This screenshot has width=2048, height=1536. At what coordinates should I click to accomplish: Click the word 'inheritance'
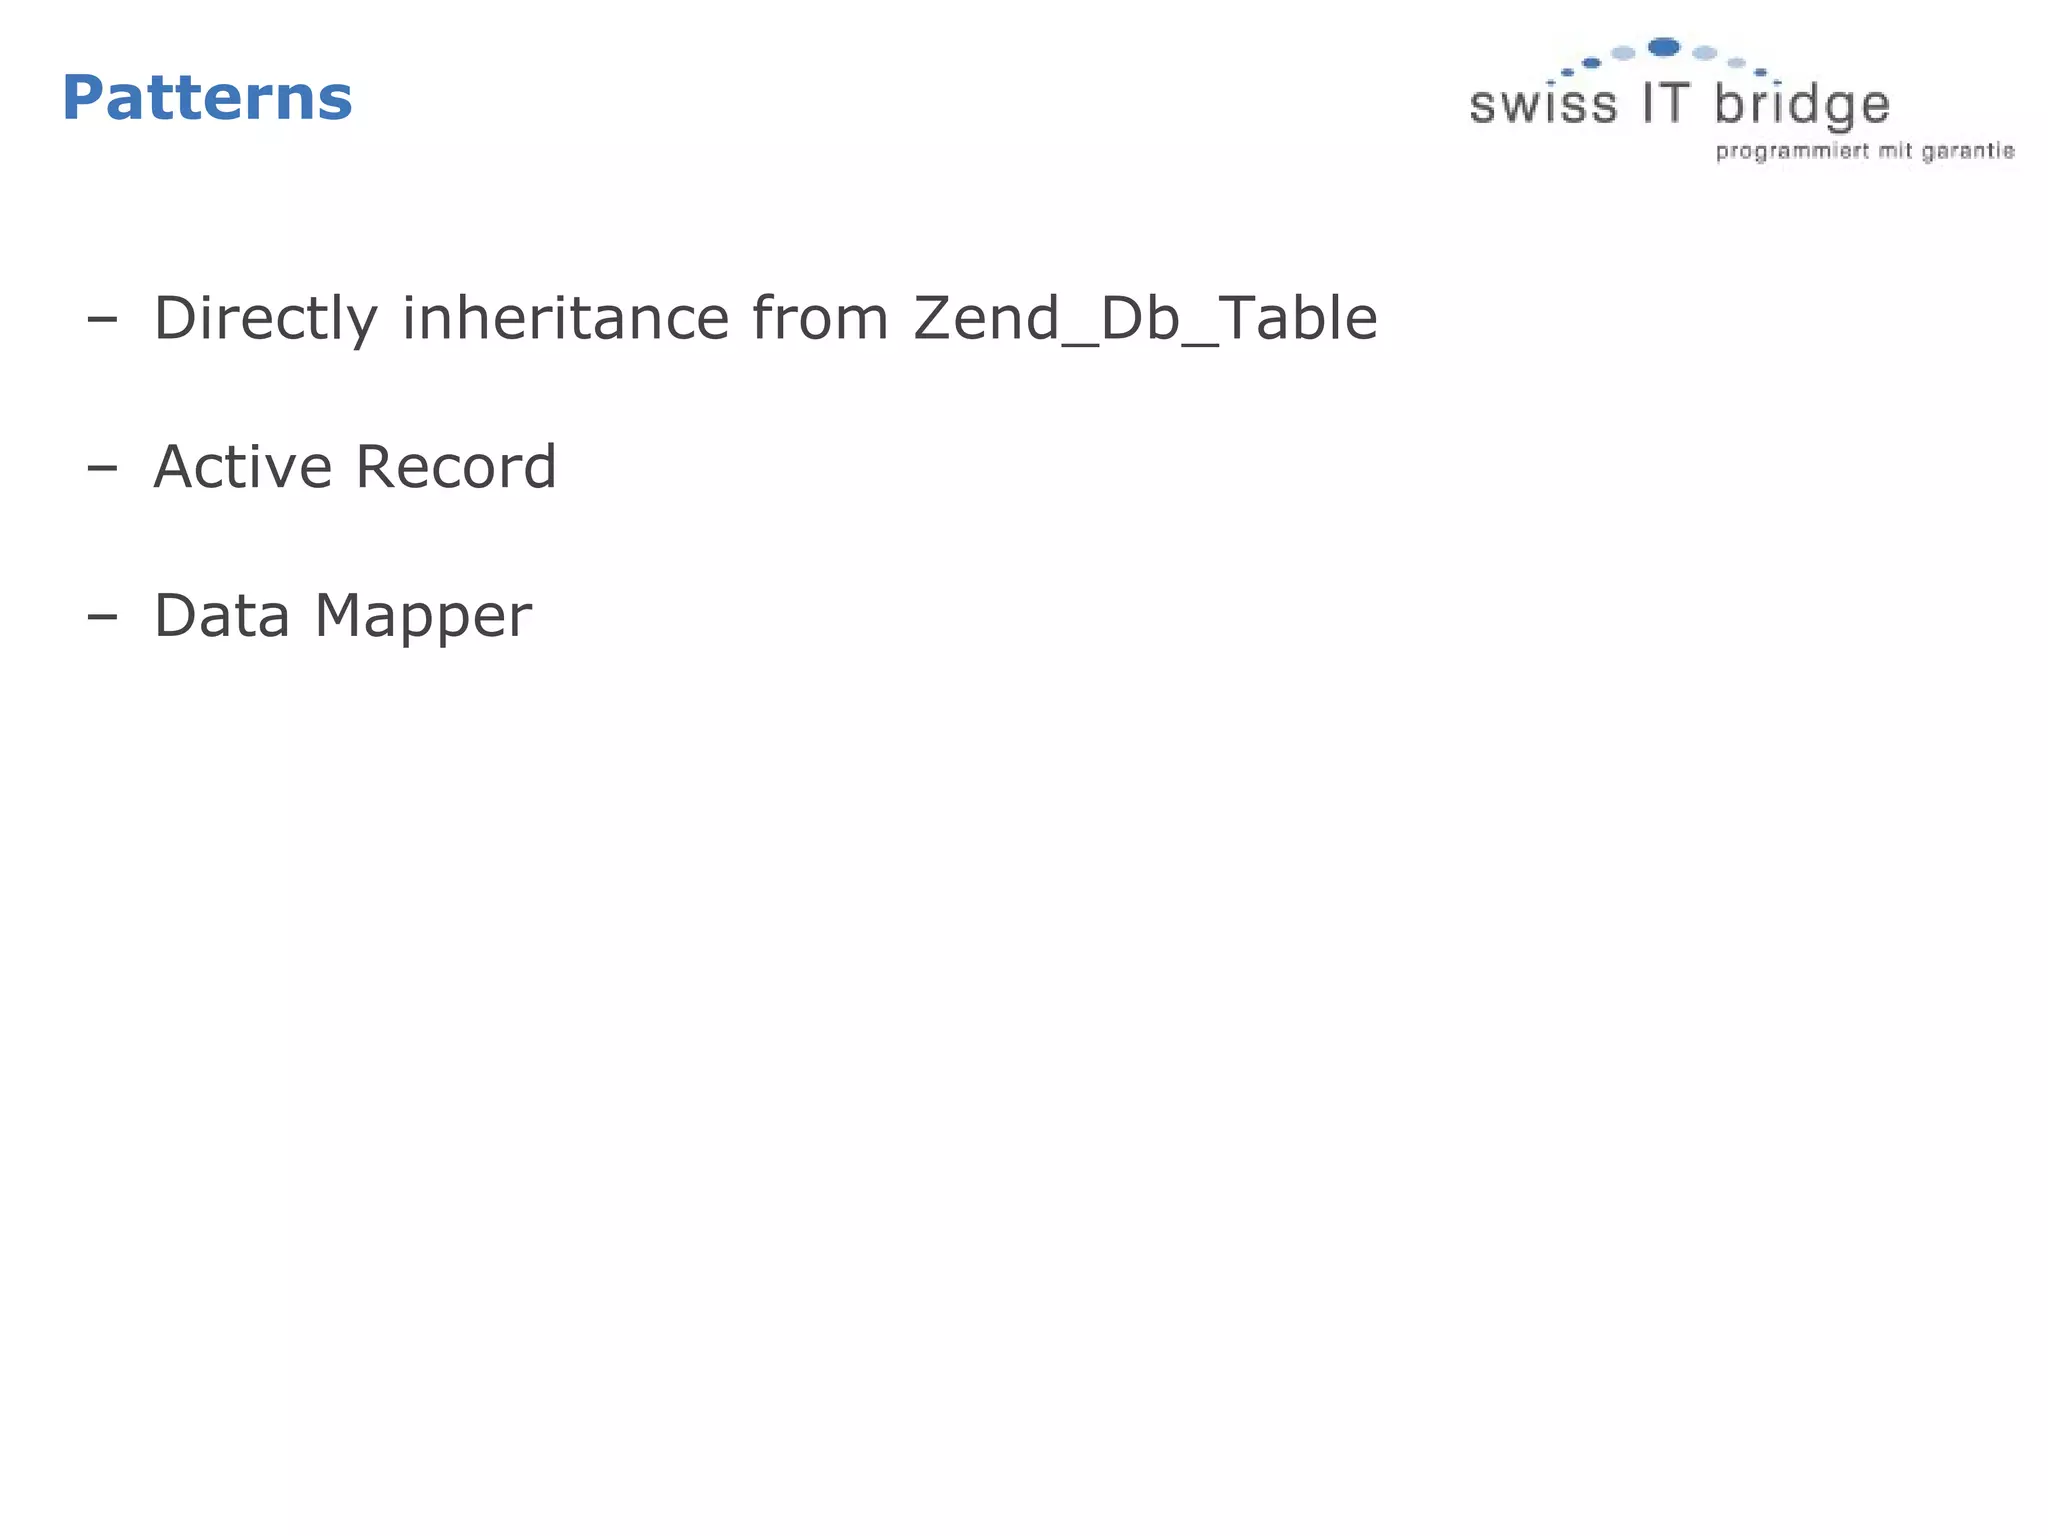(x=565, y=318)
